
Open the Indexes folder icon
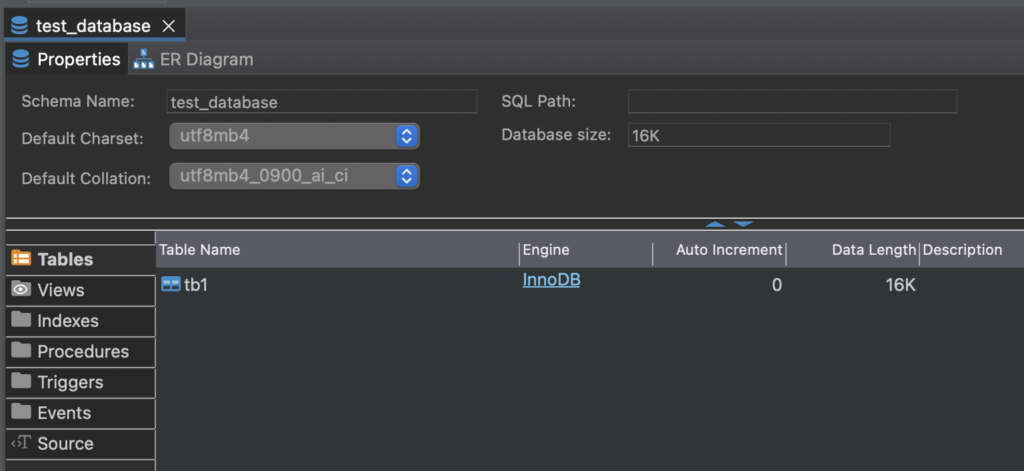[21, 321]
